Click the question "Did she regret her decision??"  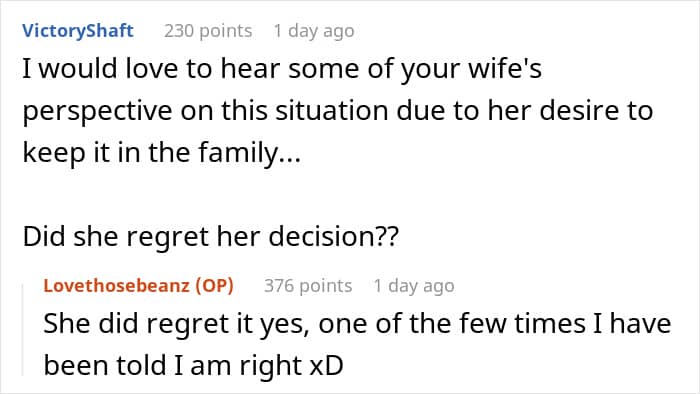210,236
